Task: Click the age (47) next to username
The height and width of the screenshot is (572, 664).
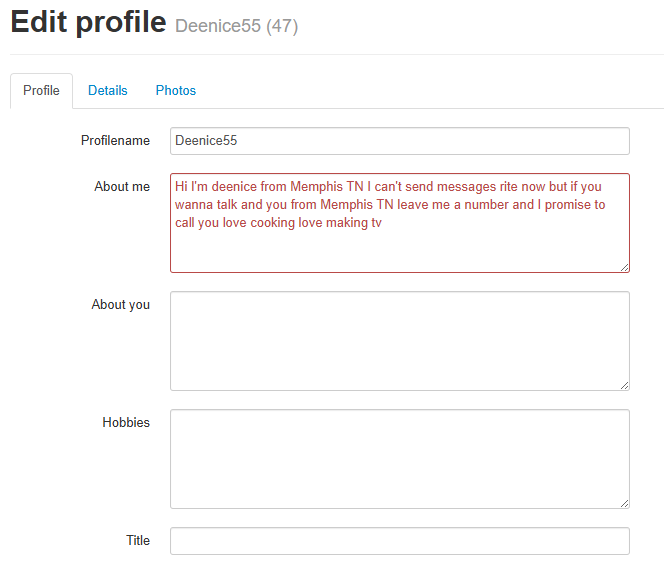Action: tap(282, 26)
